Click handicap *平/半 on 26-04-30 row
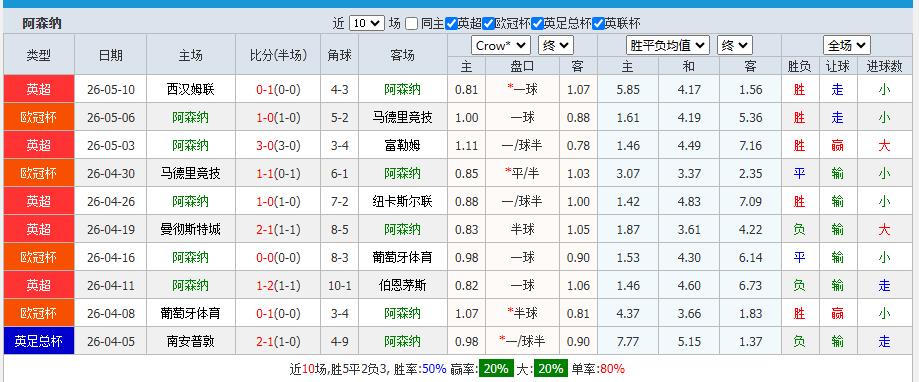The height and width of the screenshot is (382, 919). pyautogui.click(x=522, y=173)
